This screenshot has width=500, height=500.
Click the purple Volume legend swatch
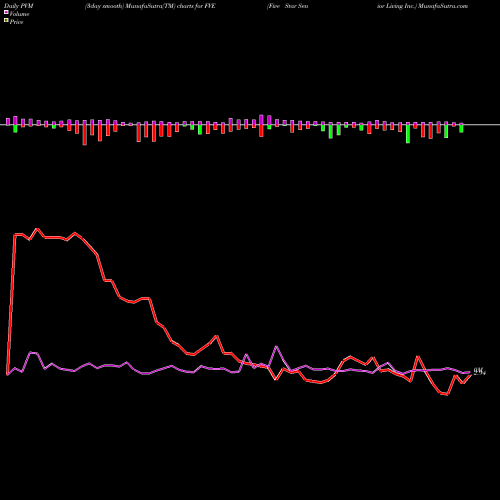click(6, 13)
